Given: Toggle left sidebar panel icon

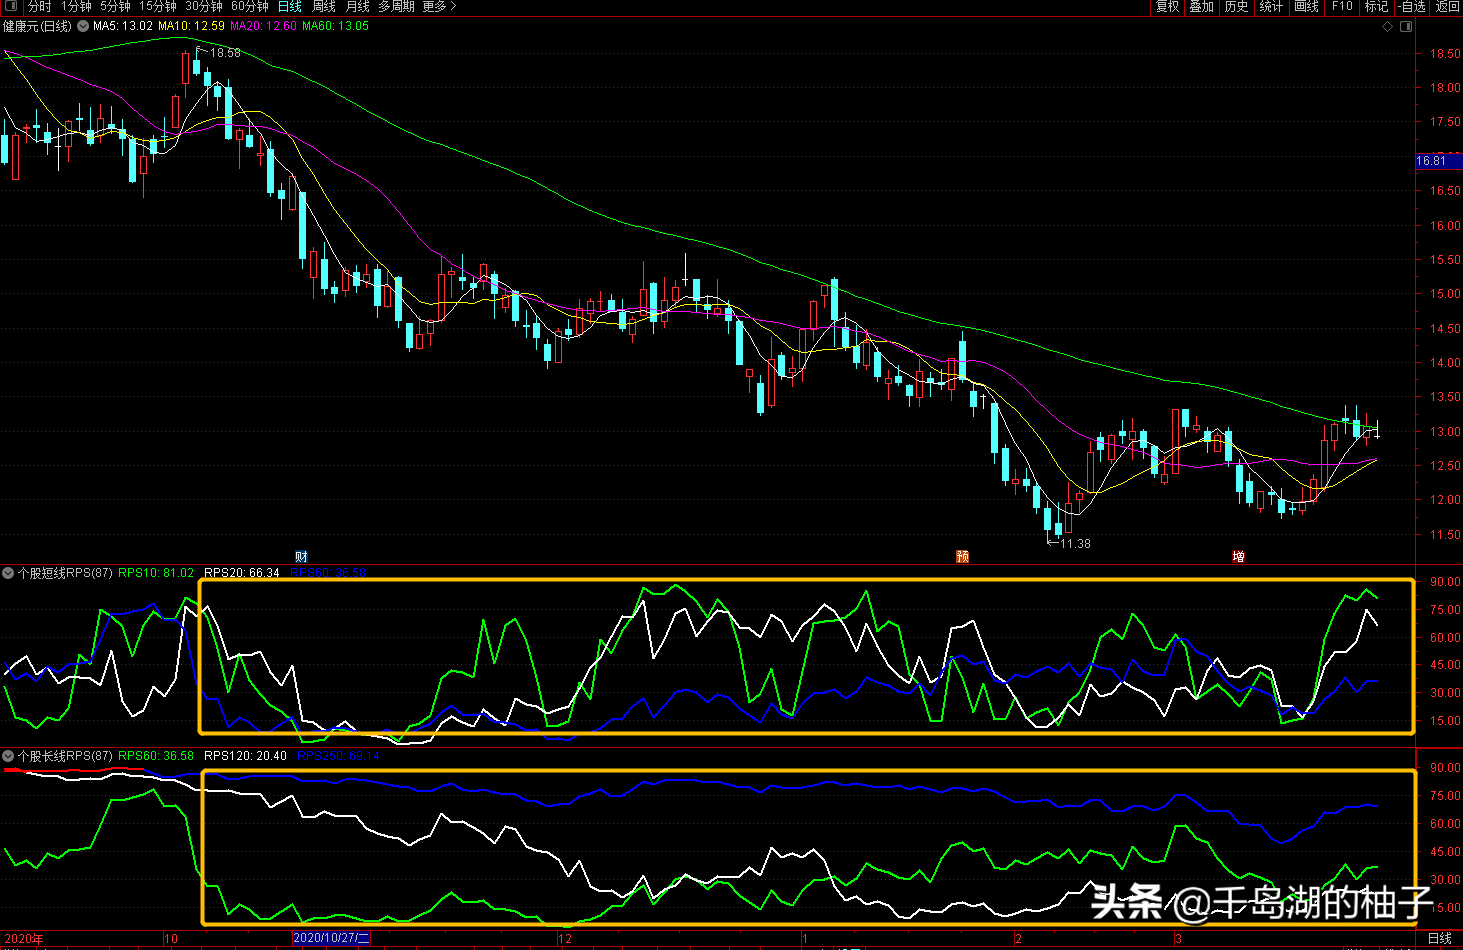Looking at the screenshot, I should point(11,6).
